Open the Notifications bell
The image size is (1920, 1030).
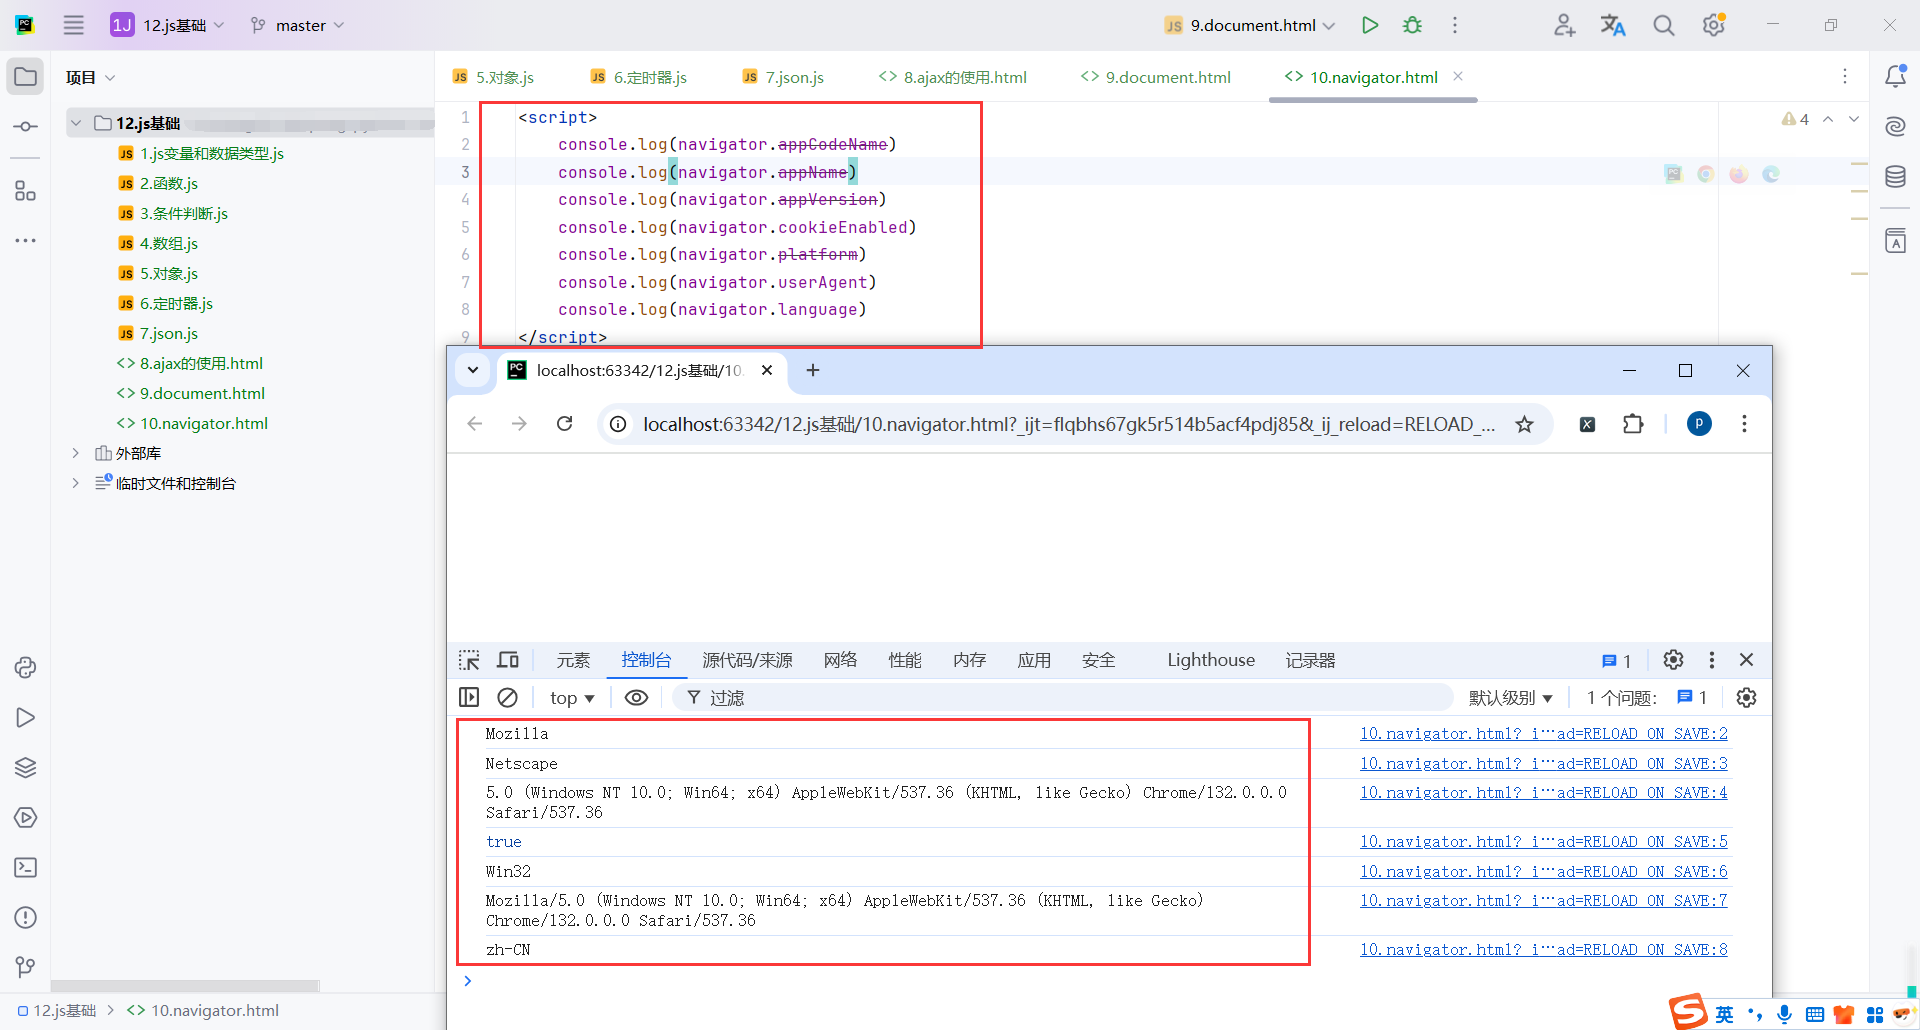click(1895, 76)
